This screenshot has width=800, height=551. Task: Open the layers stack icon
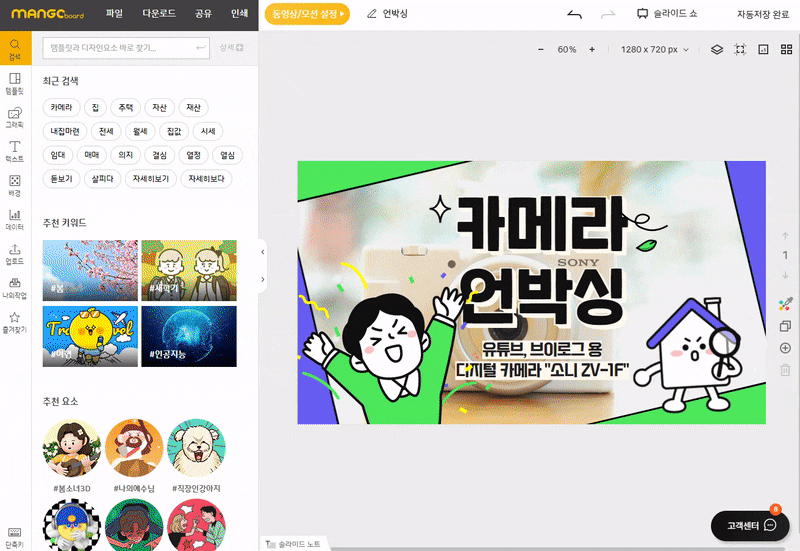(x=717, y=49)
